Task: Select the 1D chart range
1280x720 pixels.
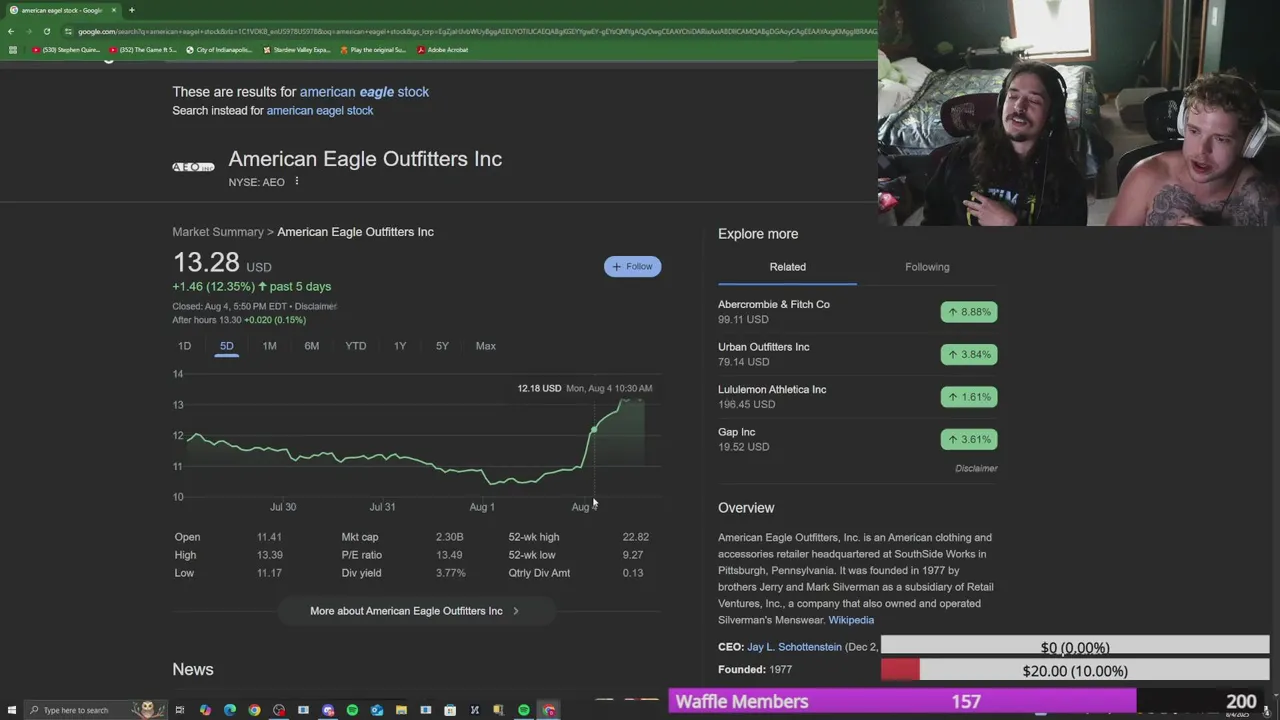Action: click(x=184, y=346)
